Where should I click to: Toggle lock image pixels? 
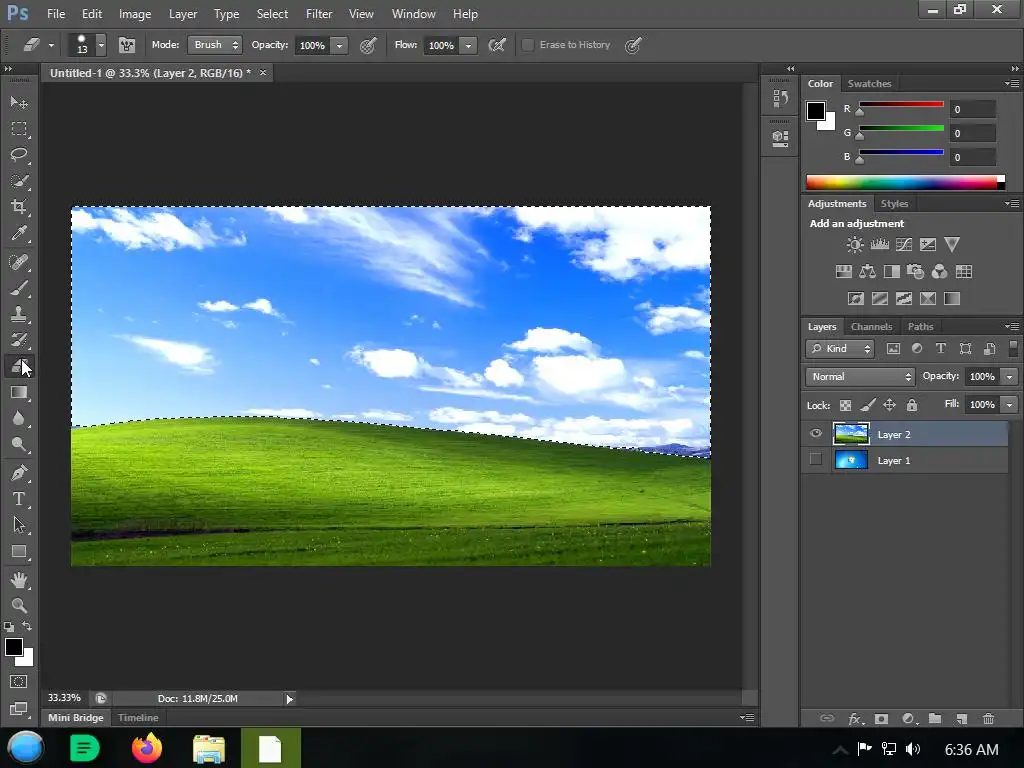pyautogui.click(x=867, y=406)
